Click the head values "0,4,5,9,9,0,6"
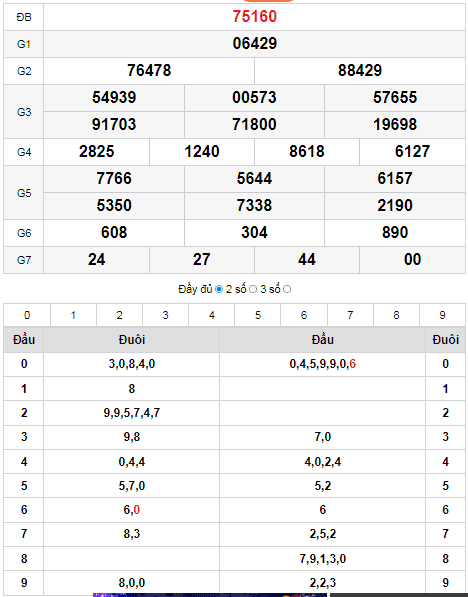468x597 pixels. tap(323, 364)
